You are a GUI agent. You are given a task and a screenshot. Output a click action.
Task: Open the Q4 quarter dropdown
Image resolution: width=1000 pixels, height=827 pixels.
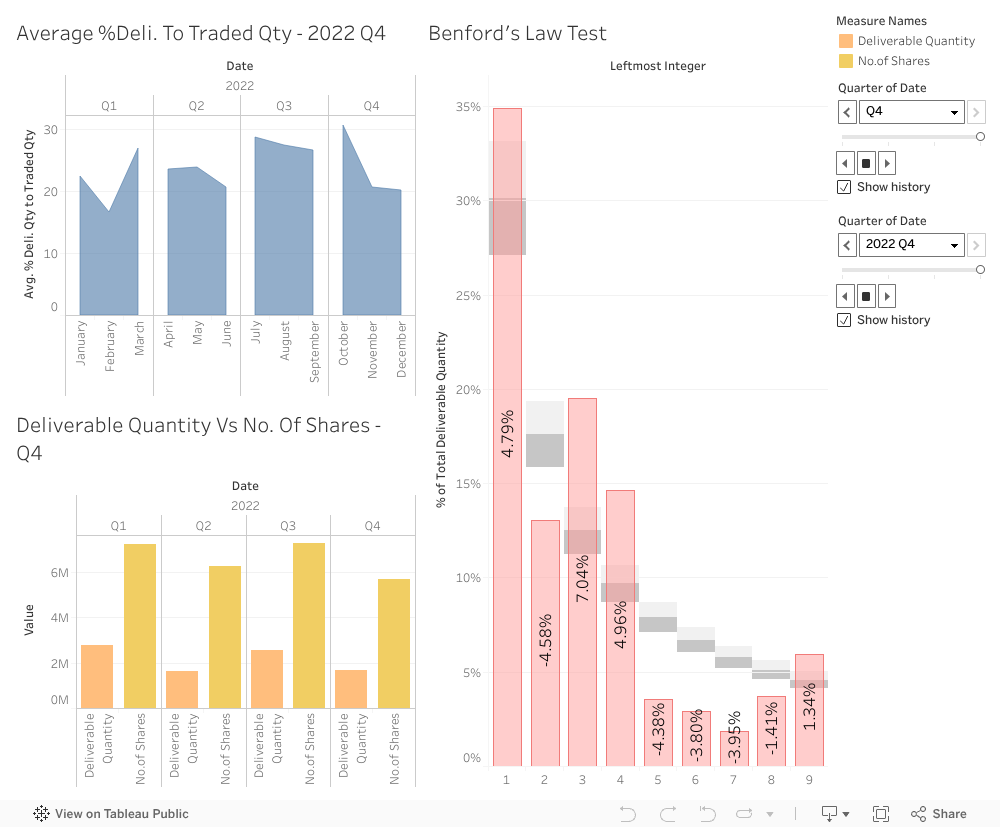pyautogui.click(x=912, y=112)
